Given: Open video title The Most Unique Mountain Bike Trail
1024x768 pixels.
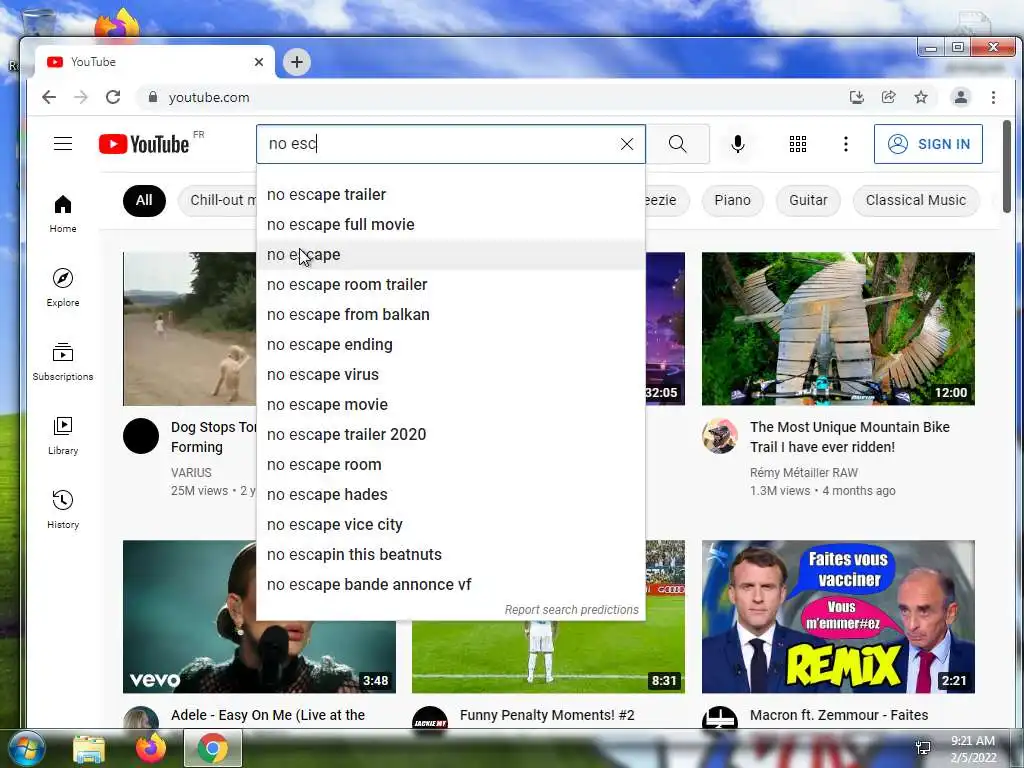Looking at the screenshot, I should pos(850,437).
